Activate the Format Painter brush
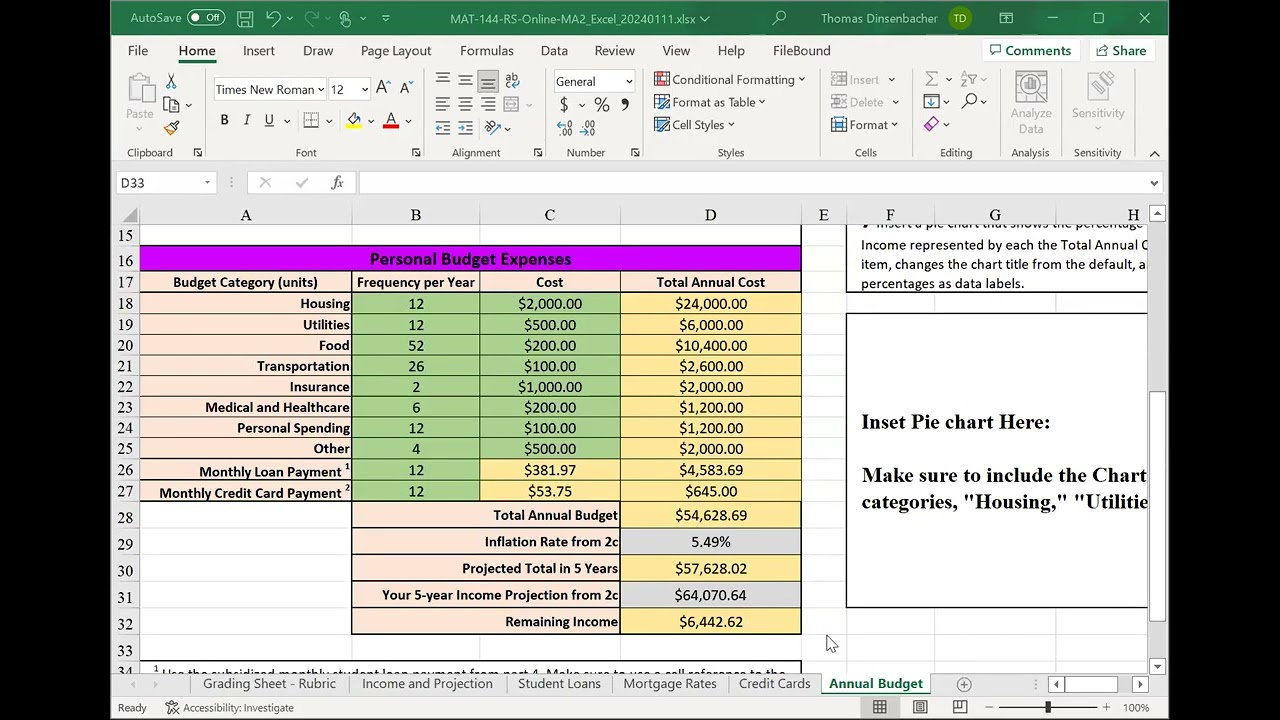Screen dimensions: 1280x720 (x=171, y=128)
